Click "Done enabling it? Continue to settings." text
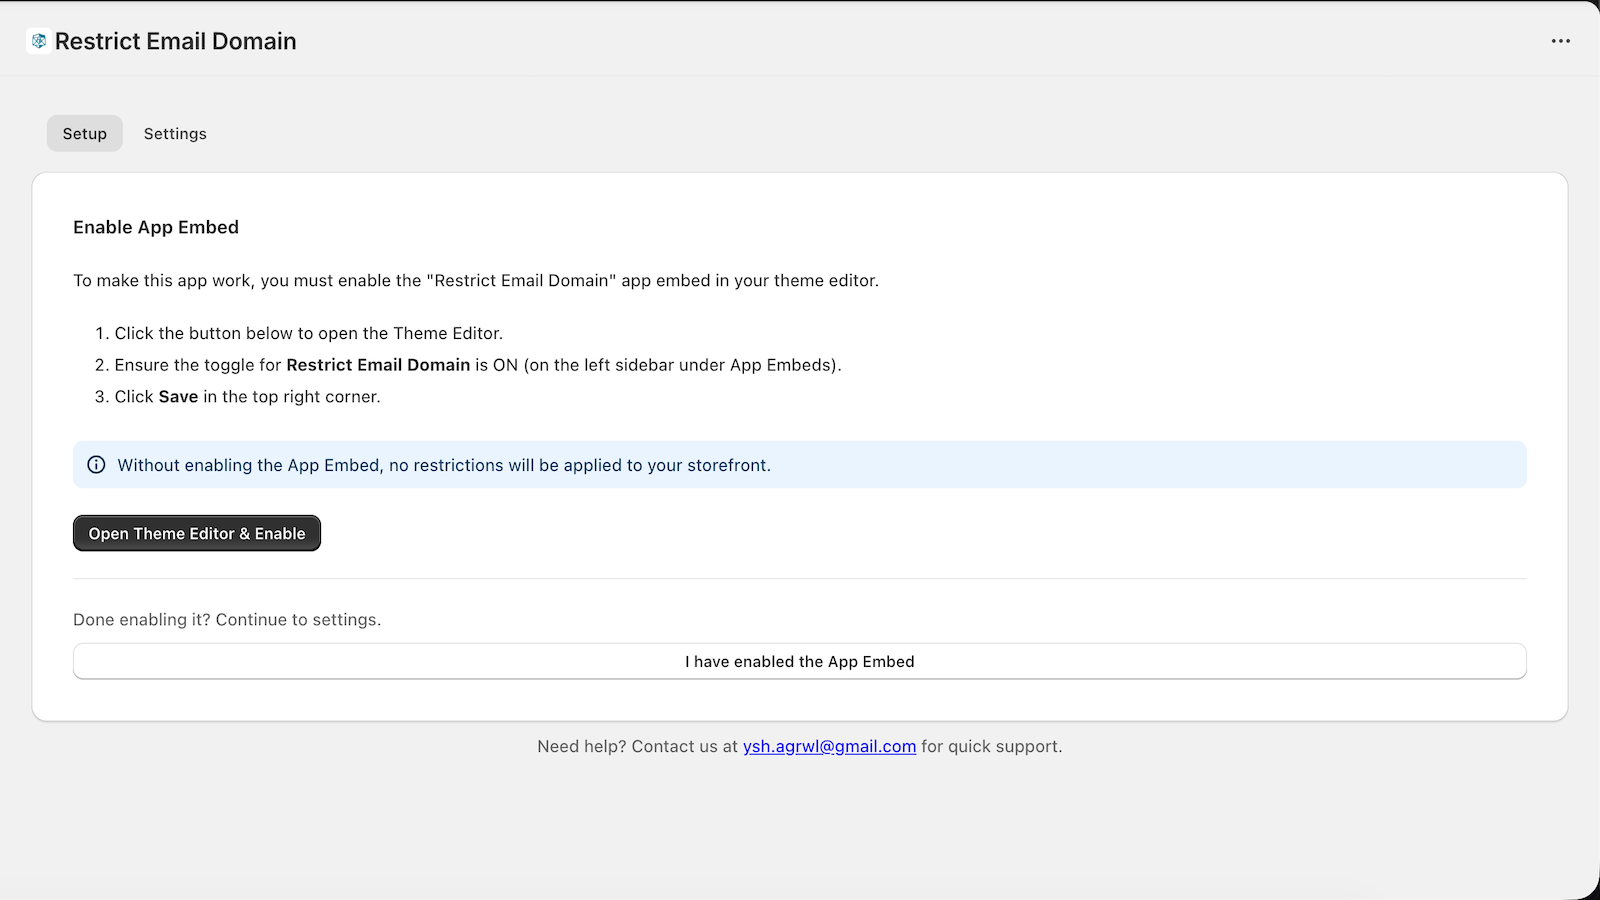1600x900 pixels. (x=227, y=620)
